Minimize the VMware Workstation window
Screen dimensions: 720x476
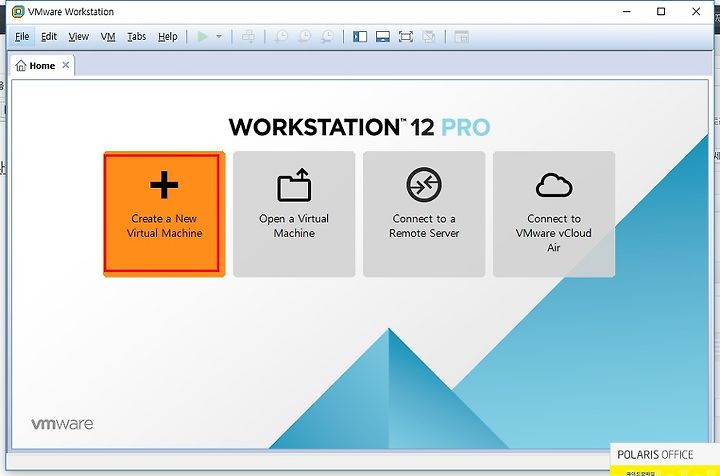click(627, 11)
